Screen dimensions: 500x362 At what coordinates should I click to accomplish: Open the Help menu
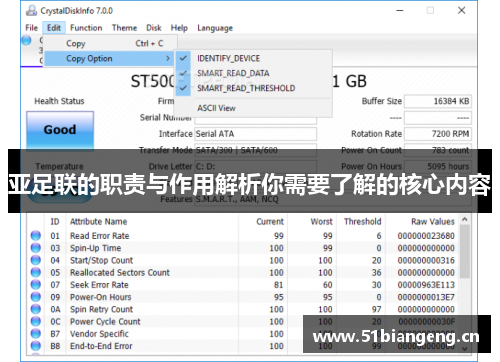pos(179,28)
